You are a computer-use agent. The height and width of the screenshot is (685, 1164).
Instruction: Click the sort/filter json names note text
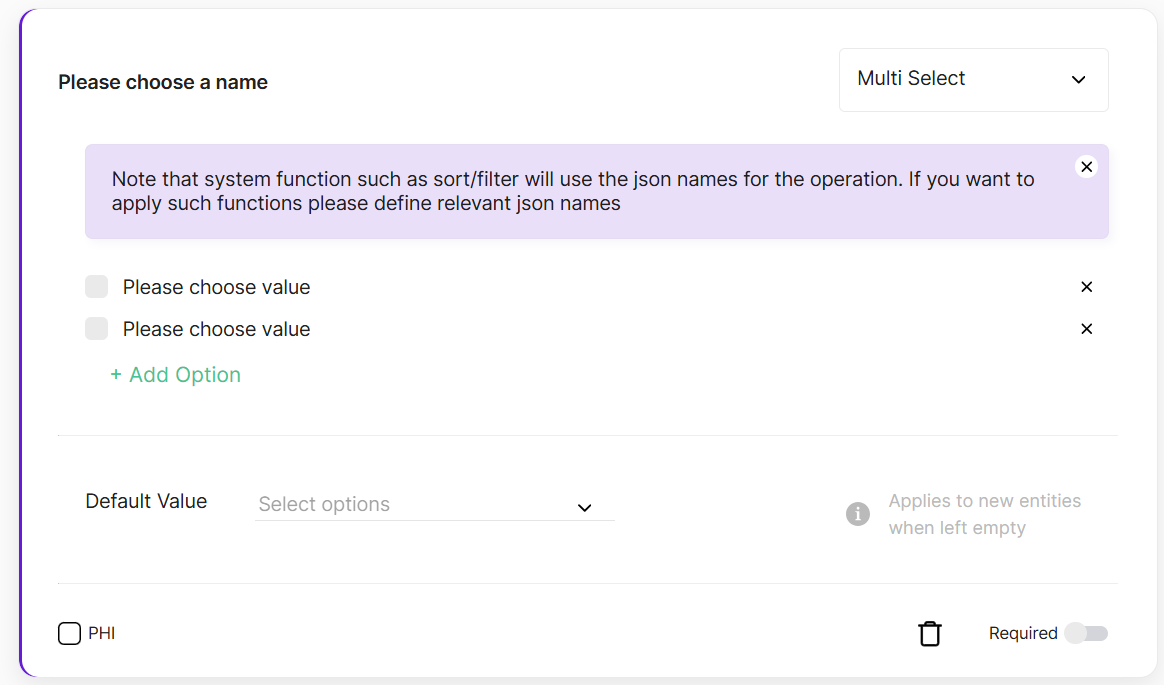572,191
